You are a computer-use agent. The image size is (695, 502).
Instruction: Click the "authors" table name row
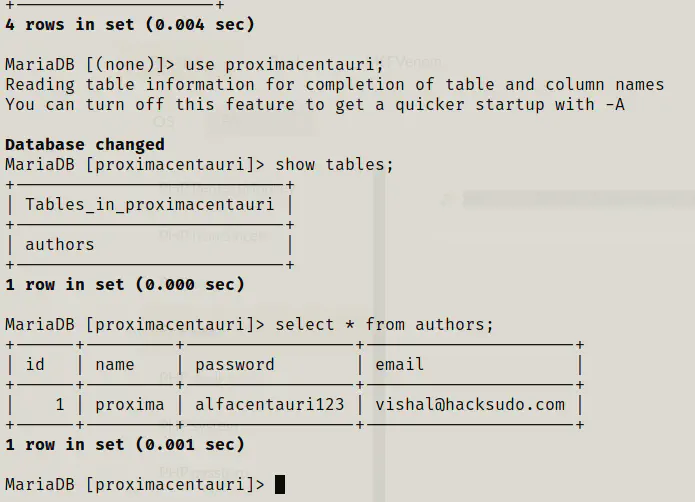pos(60,245)
